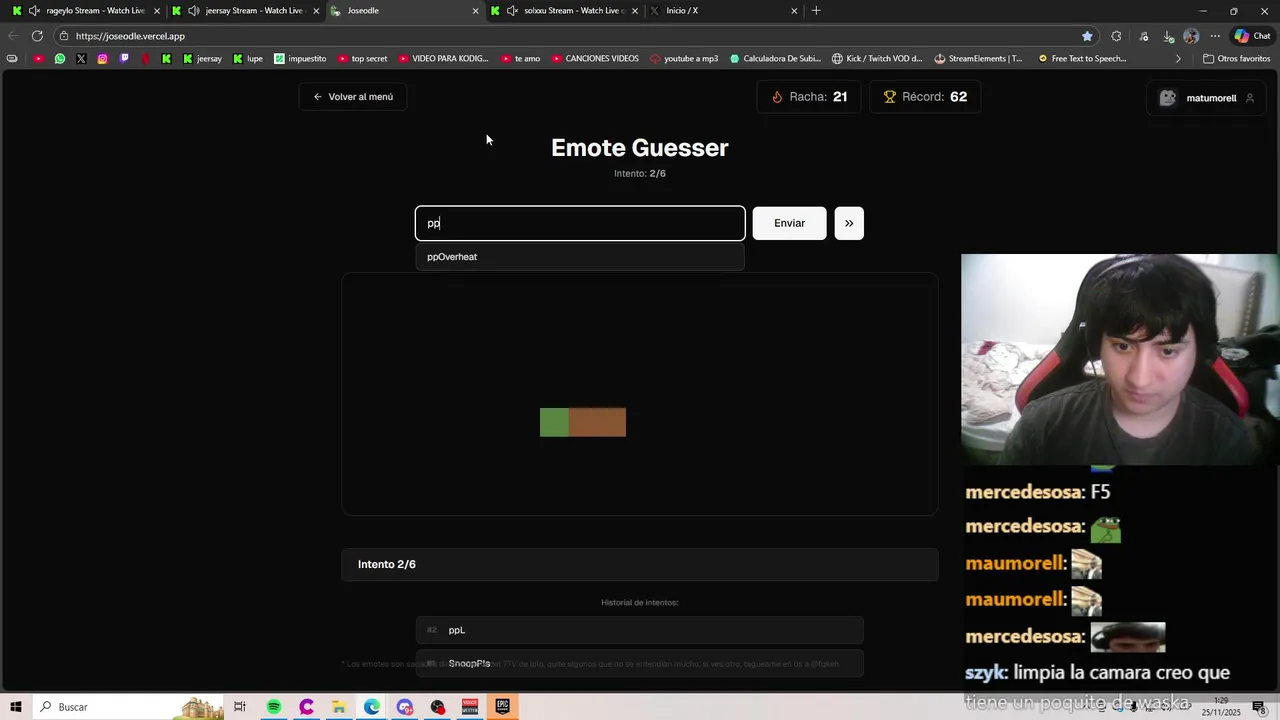The height and width of the screenshot is (720, 1280).
Task: Click the matumorell profile button
Action: point(1207,98)
